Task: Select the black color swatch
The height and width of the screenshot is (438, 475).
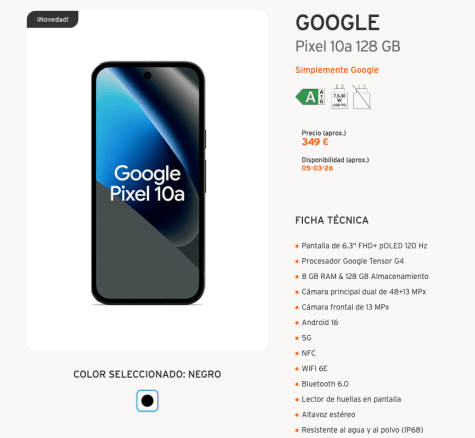Action: 147,401
